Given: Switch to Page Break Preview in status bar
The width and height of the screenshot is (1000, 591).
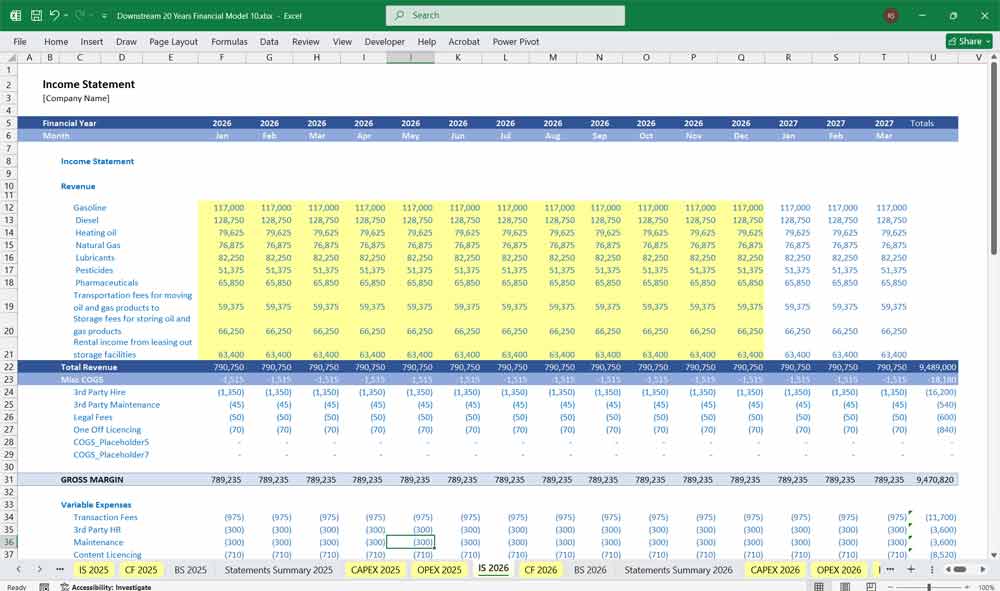Looking at the screenshot, I should (x=871, y=587).
